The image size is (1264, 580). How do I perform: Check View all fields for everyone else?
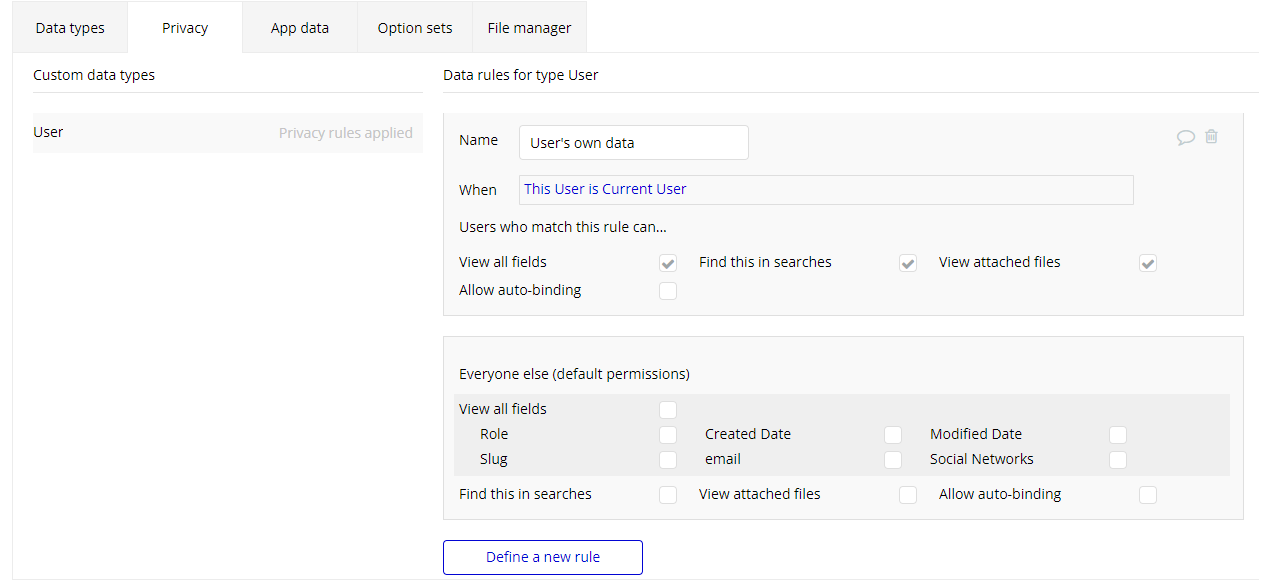pyautogui.click(x=668, y=409)
